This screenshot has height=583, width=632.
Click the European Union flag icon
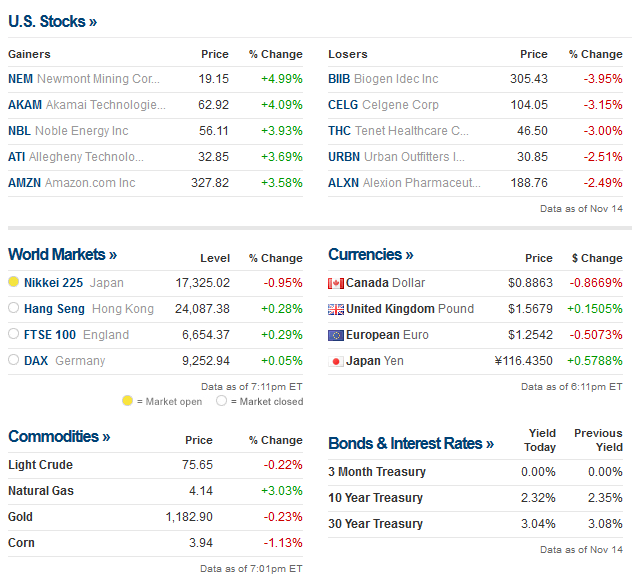tap(336, 335)
